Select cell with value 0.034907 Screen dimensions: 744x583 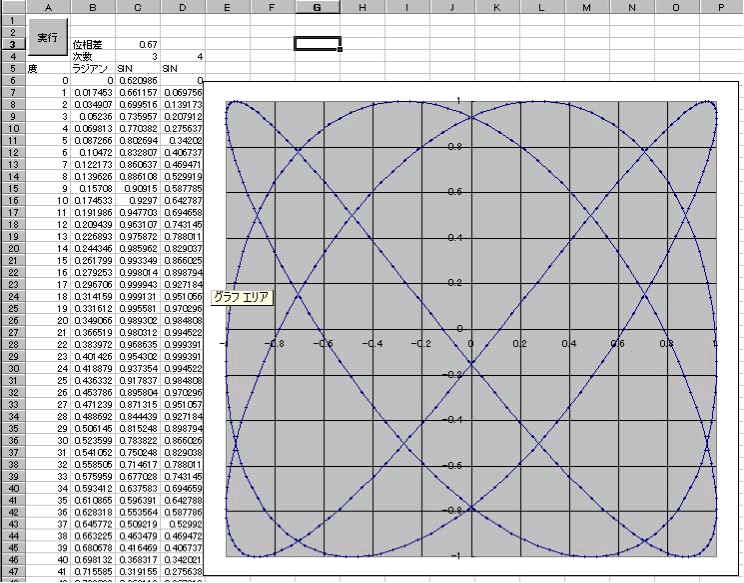pos(93,104)
